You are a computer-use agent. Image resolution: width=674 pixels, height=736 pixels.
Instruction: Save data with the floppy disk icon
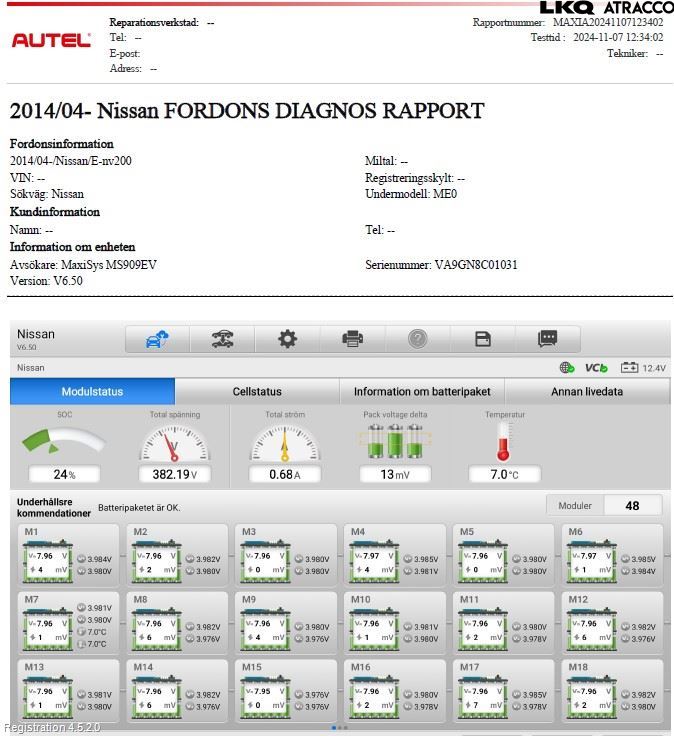pyautogui.click(x=482, y=339)
